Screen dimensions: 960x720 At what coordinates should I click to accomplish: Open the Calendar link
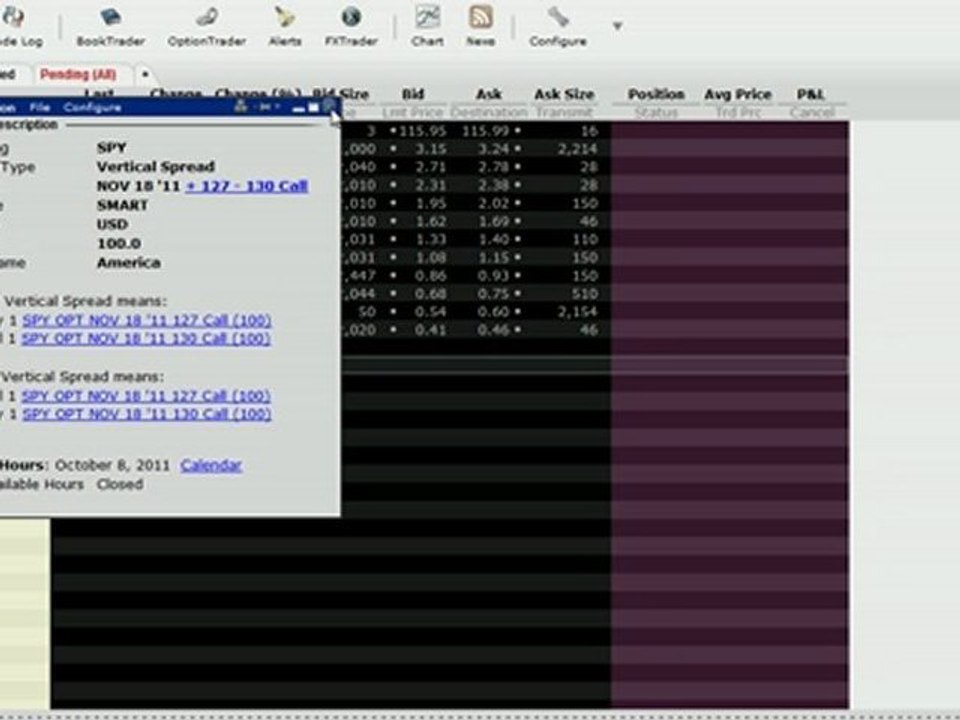click(211, 465)
